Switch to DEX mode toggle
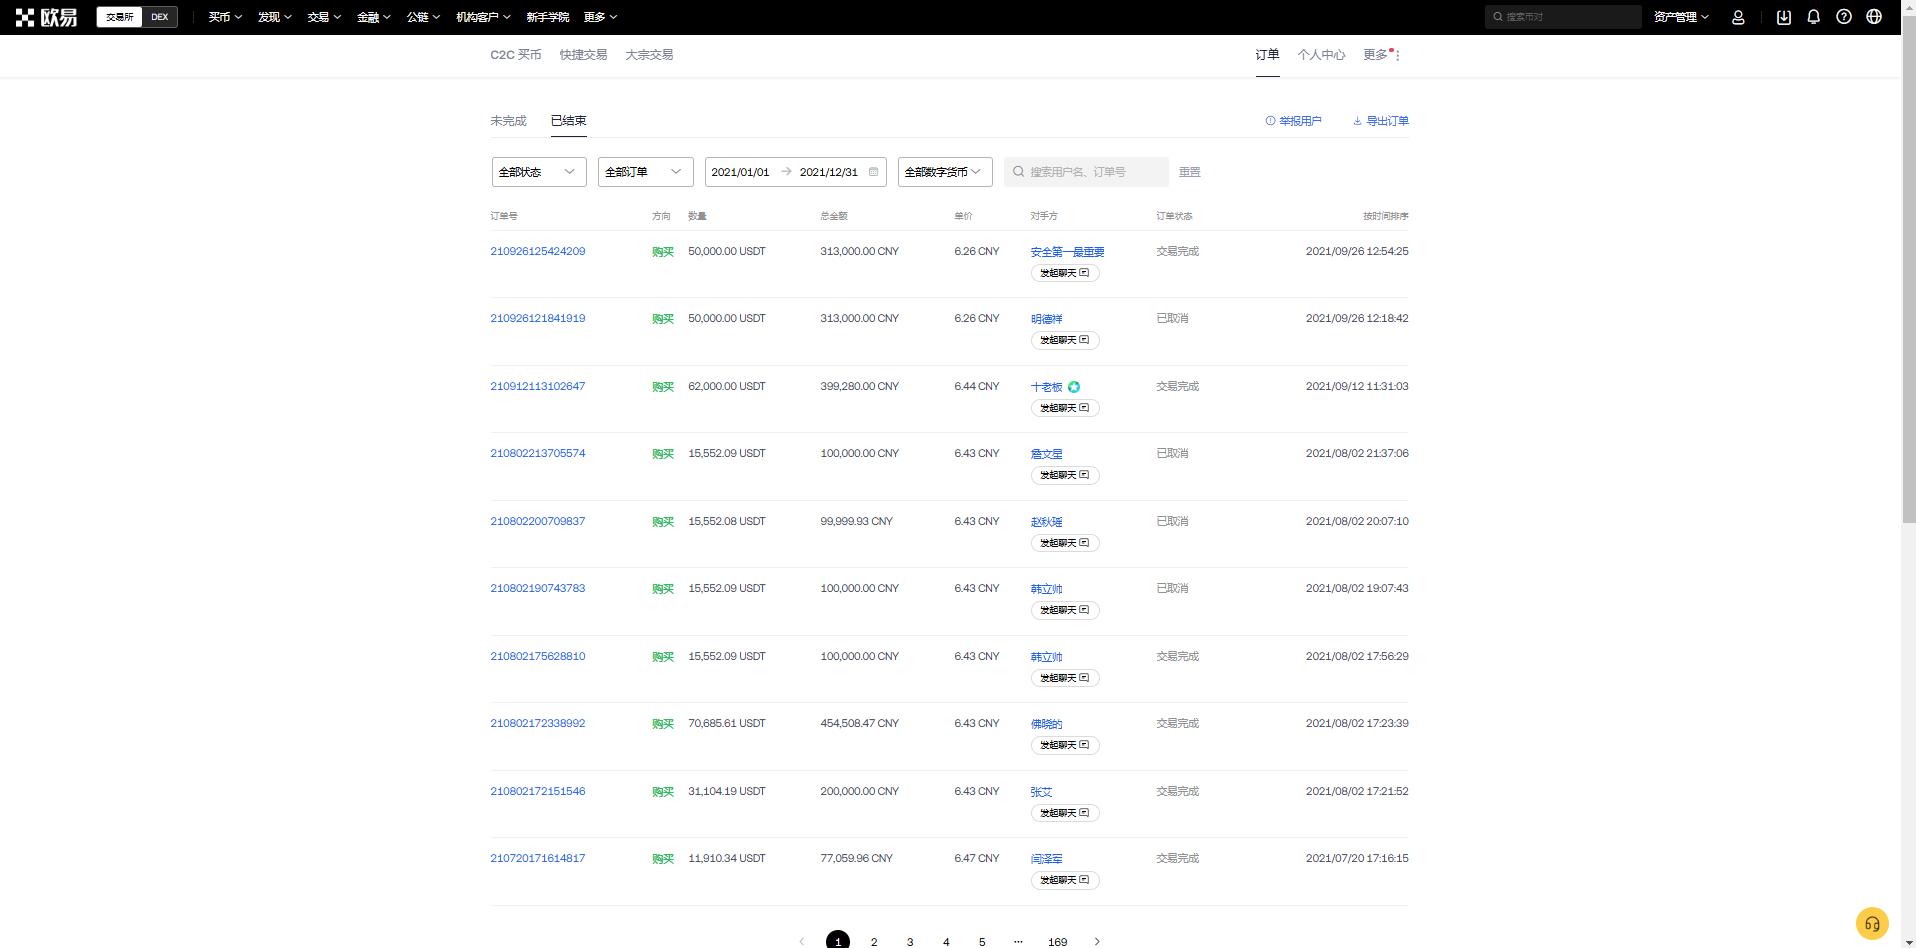Image resolution: width=1916 pixels, height=948 pixels. (x=159, y=17)
